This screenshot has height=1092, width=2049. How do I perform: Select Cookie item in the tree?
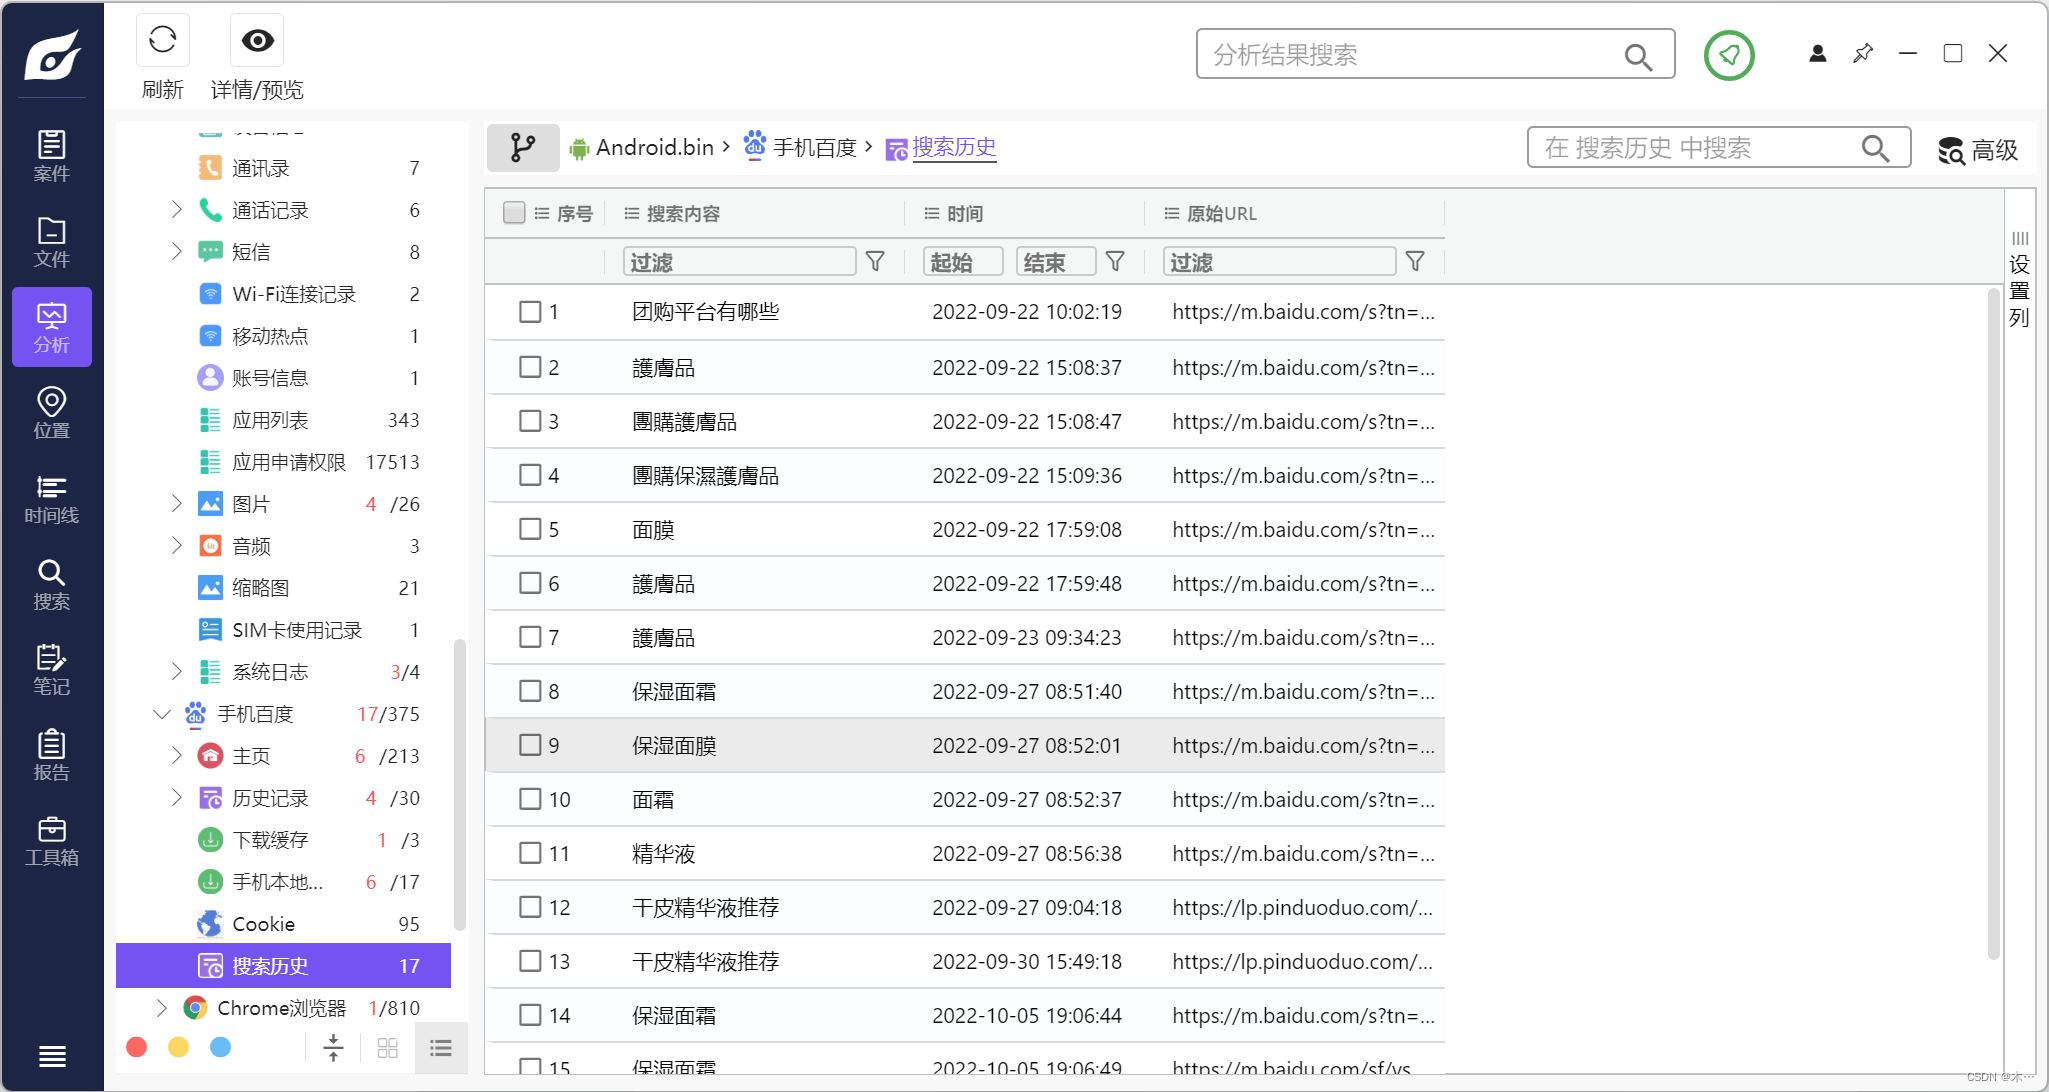click(x=264, y=924)
